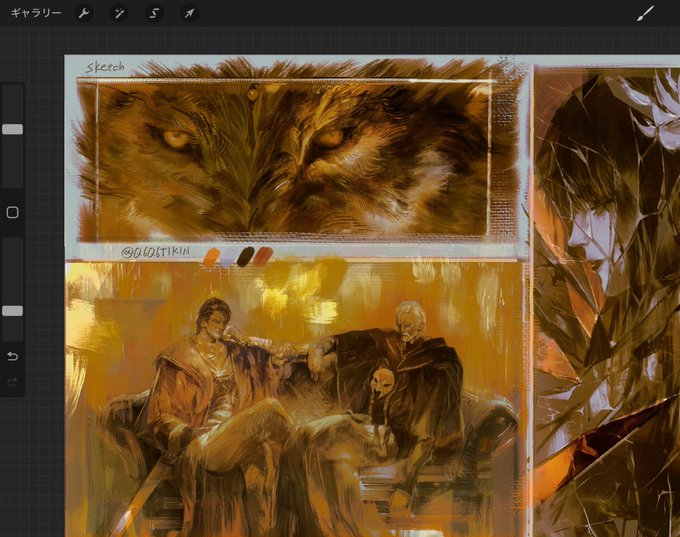Click the brush size slider handle

point(13,129)
